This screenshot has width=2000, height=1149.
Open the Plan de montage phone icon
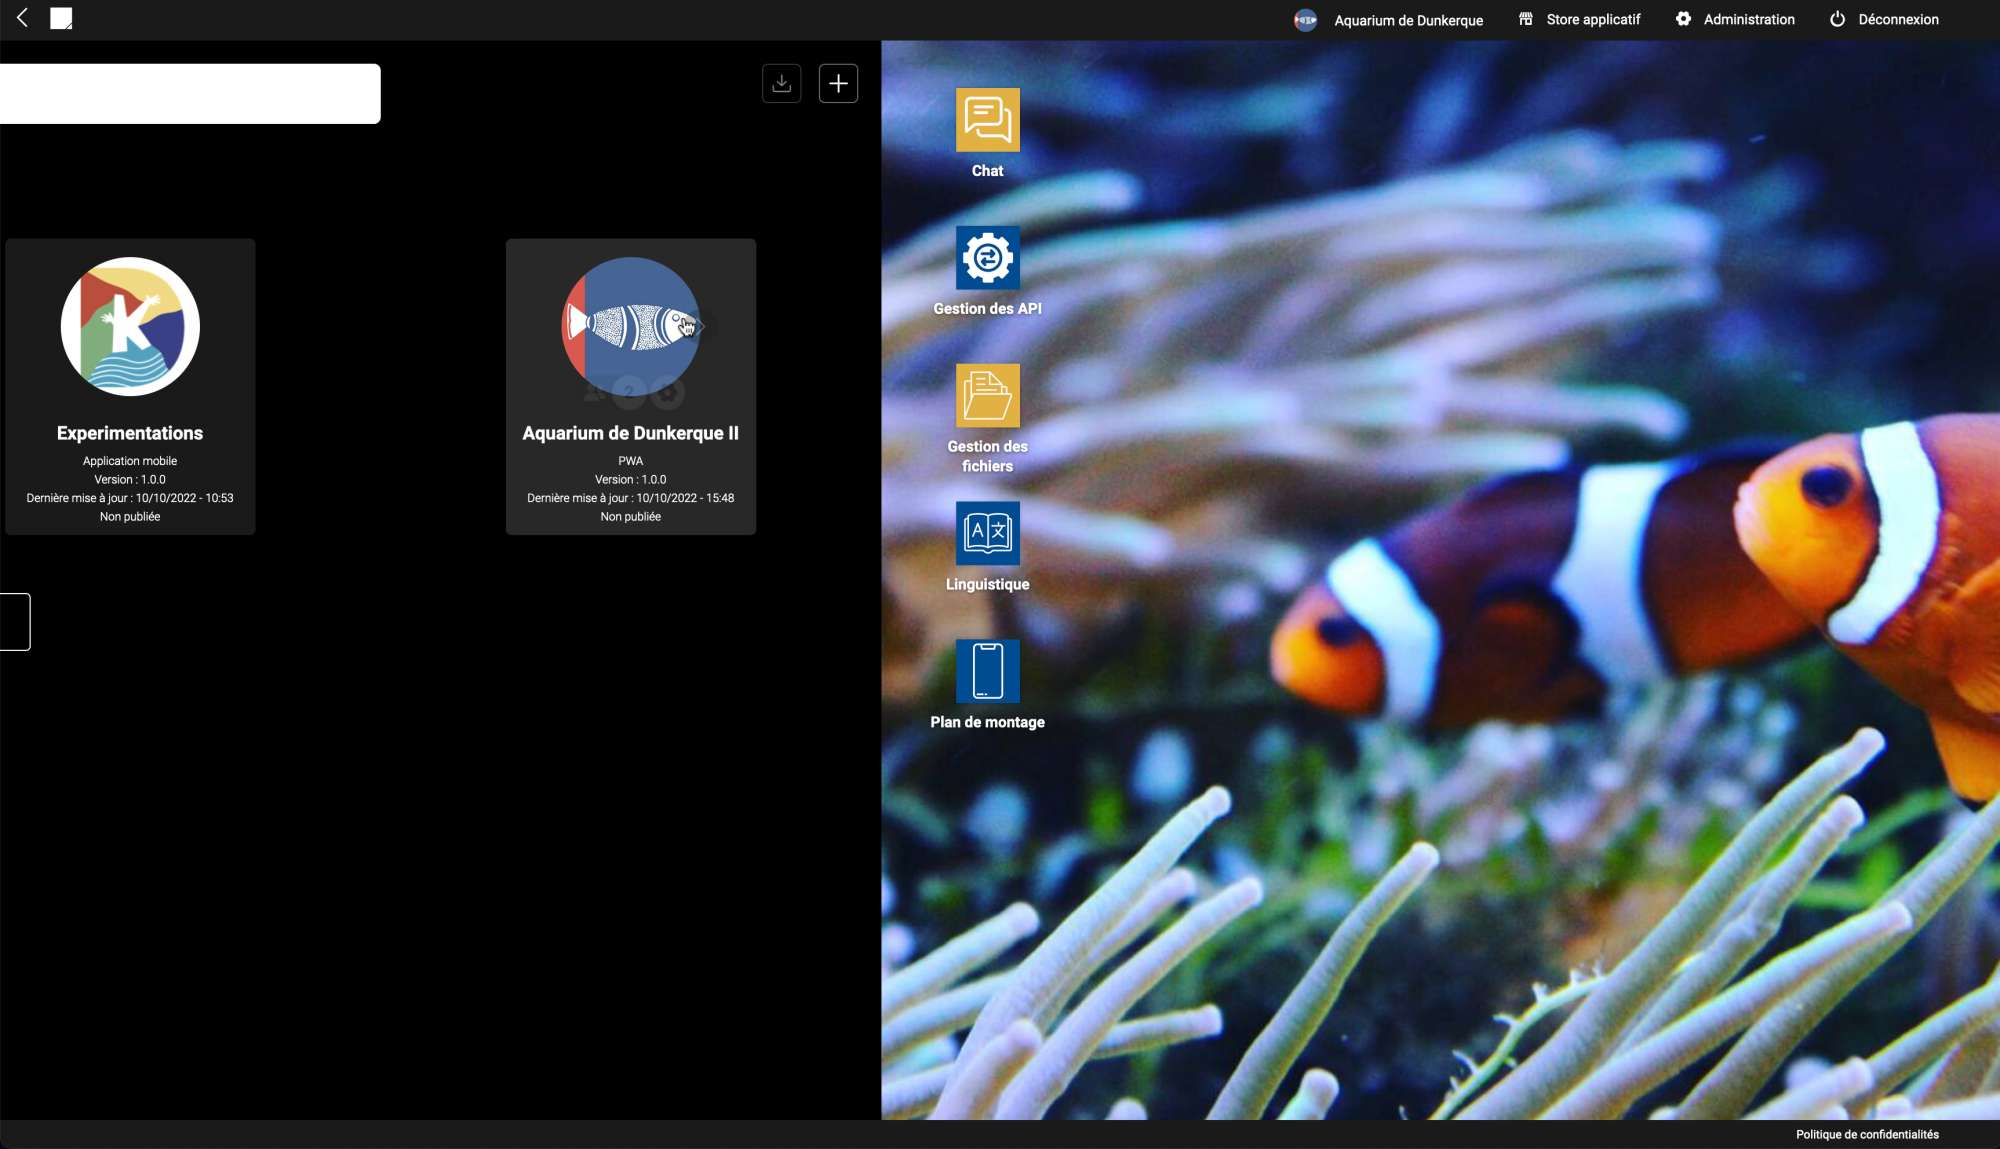click(987, 671)
